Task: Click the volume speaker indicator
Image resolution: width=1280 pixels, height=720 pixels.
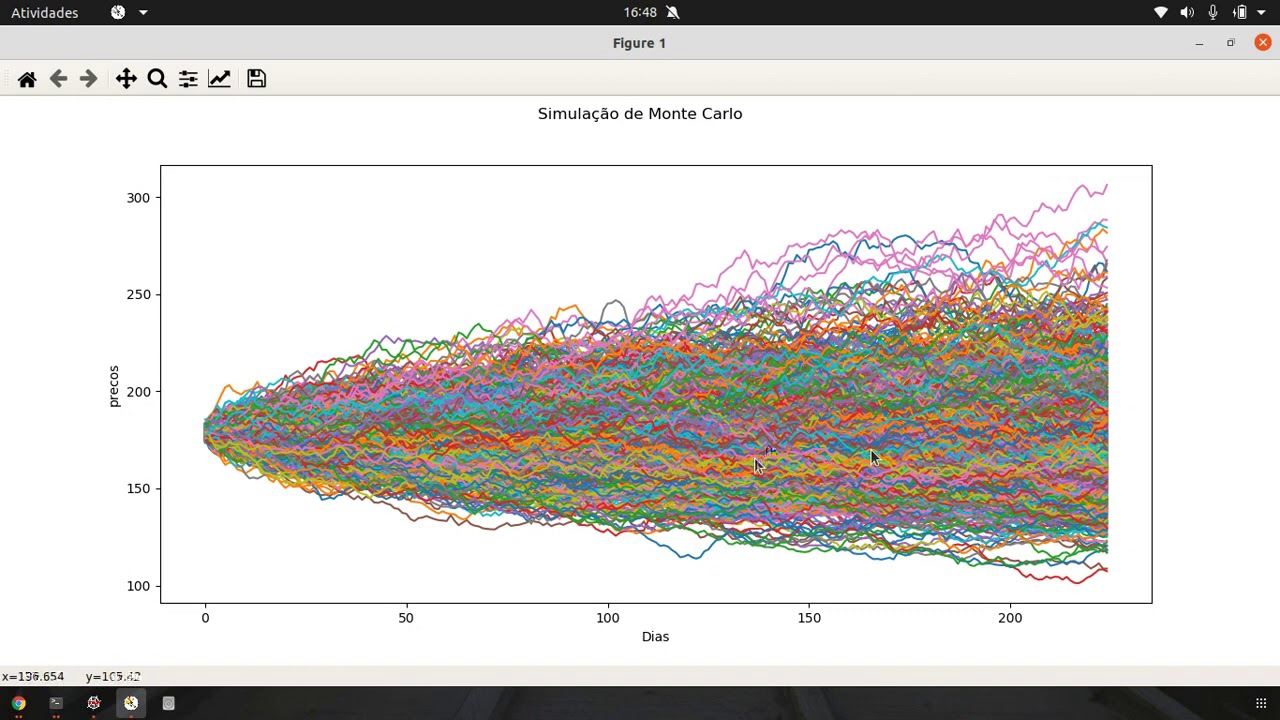Action: tap(1187, 12)
